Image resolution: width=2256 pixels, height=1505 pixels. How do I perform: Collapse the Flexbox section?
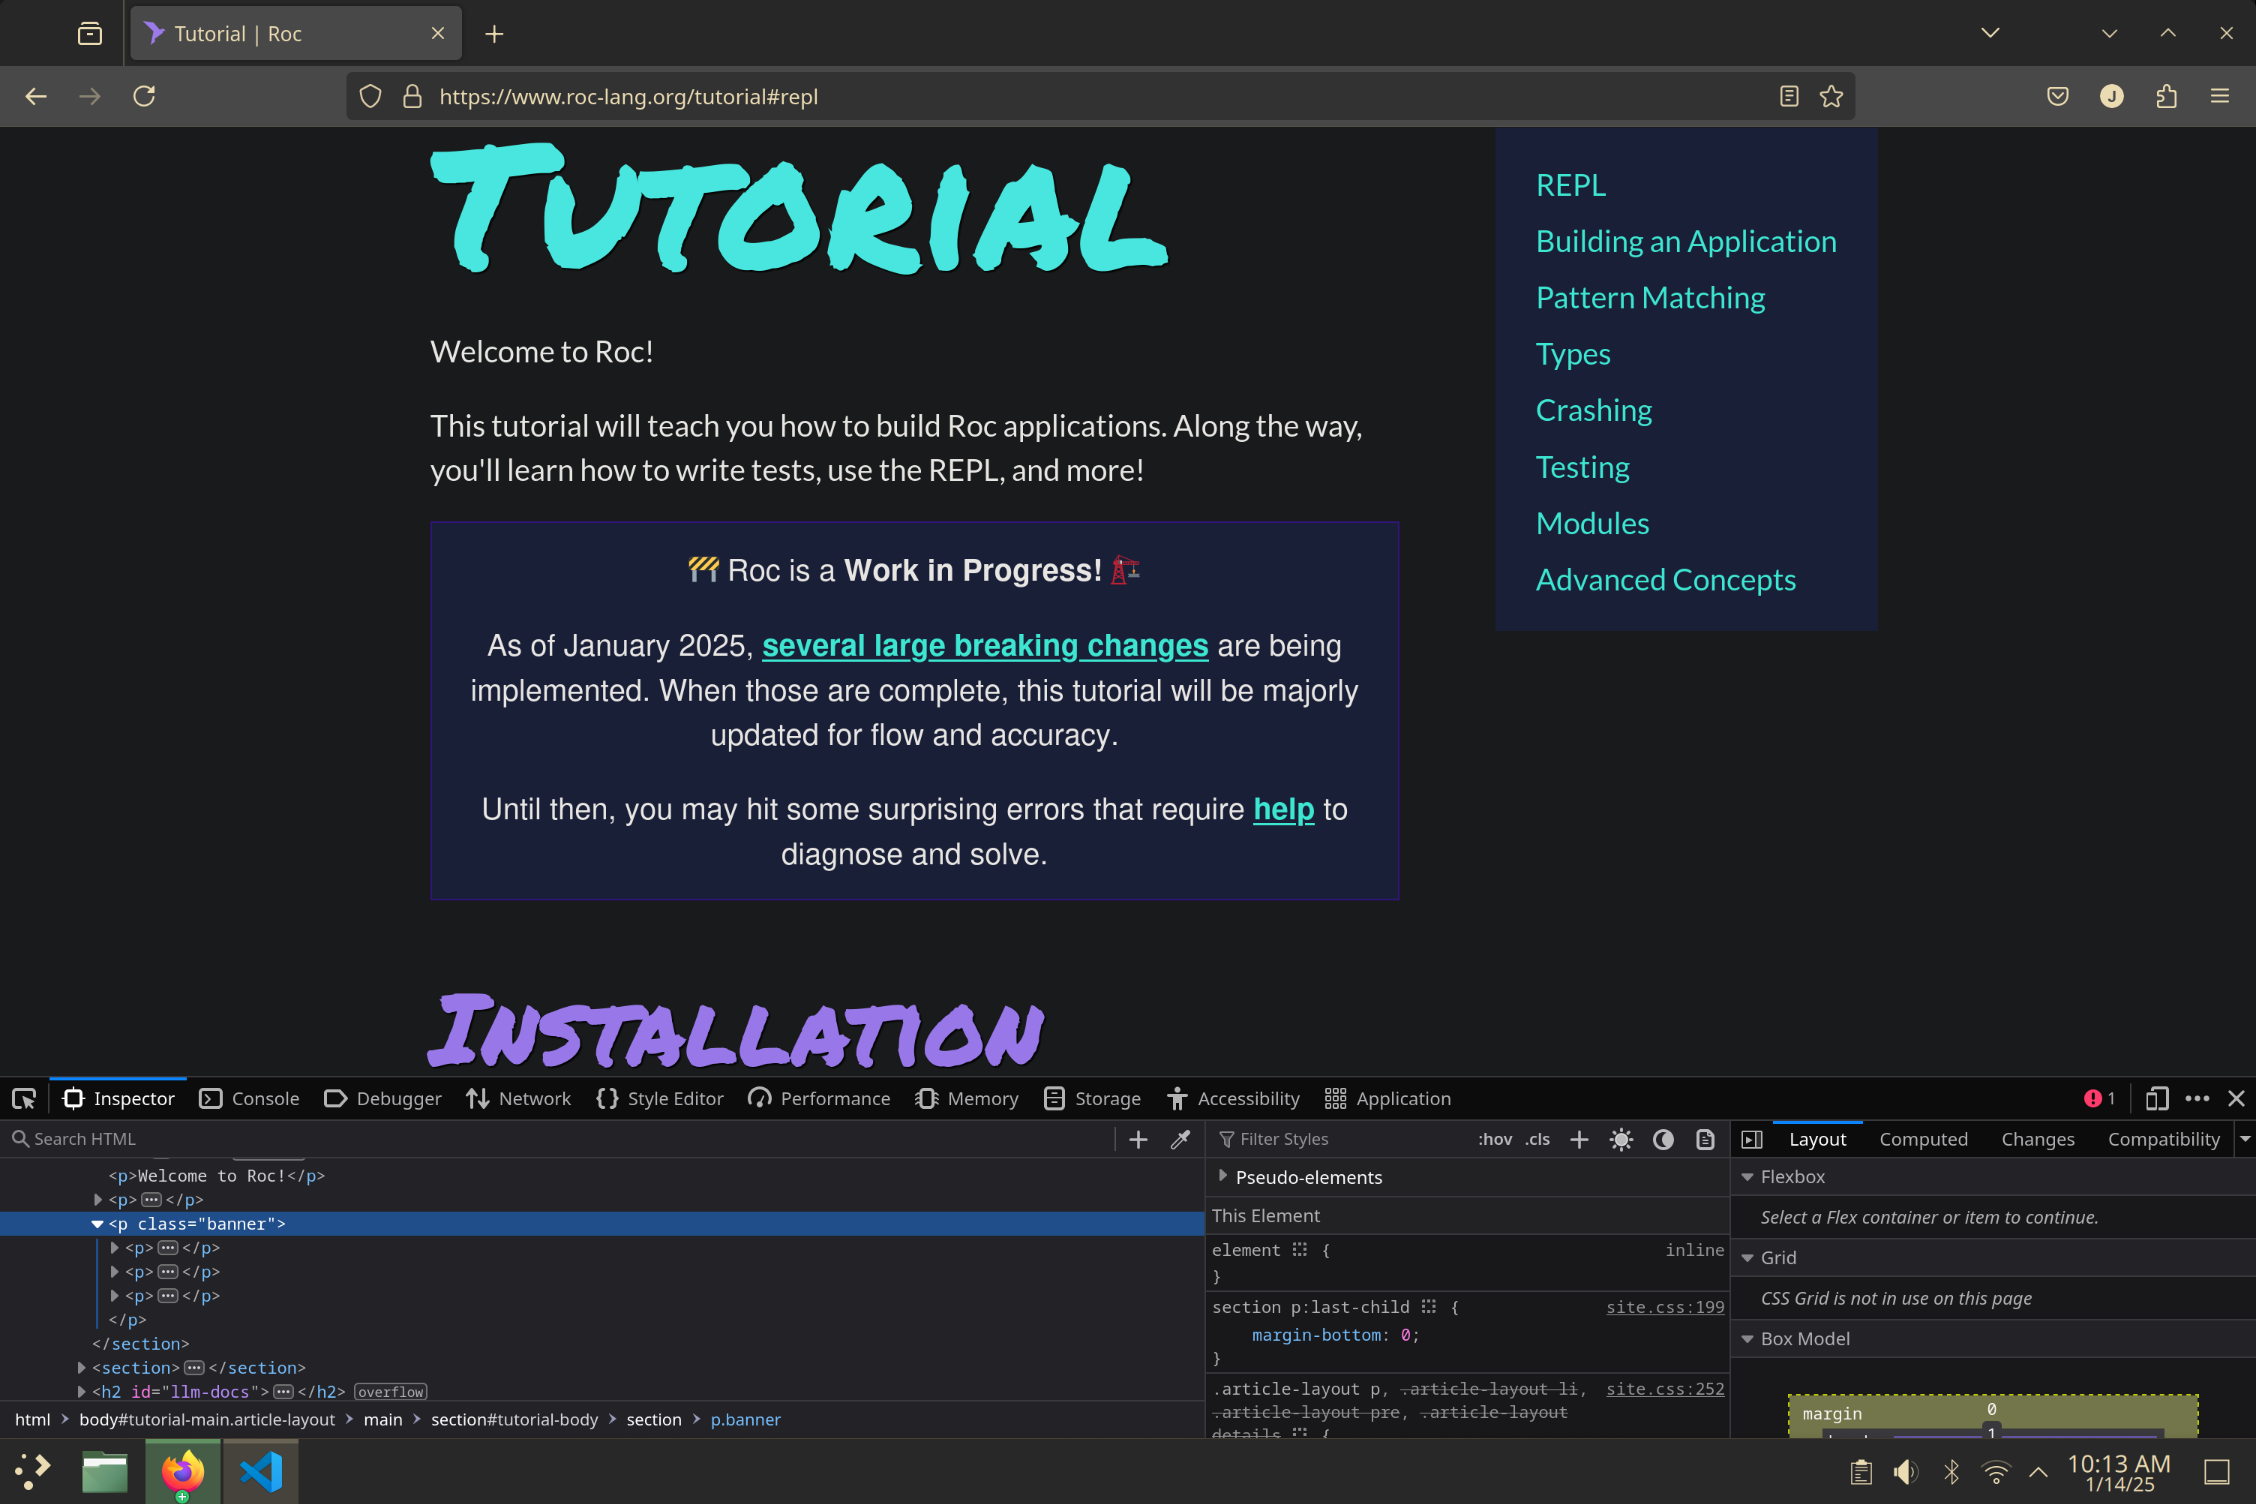[1747, 1178]
